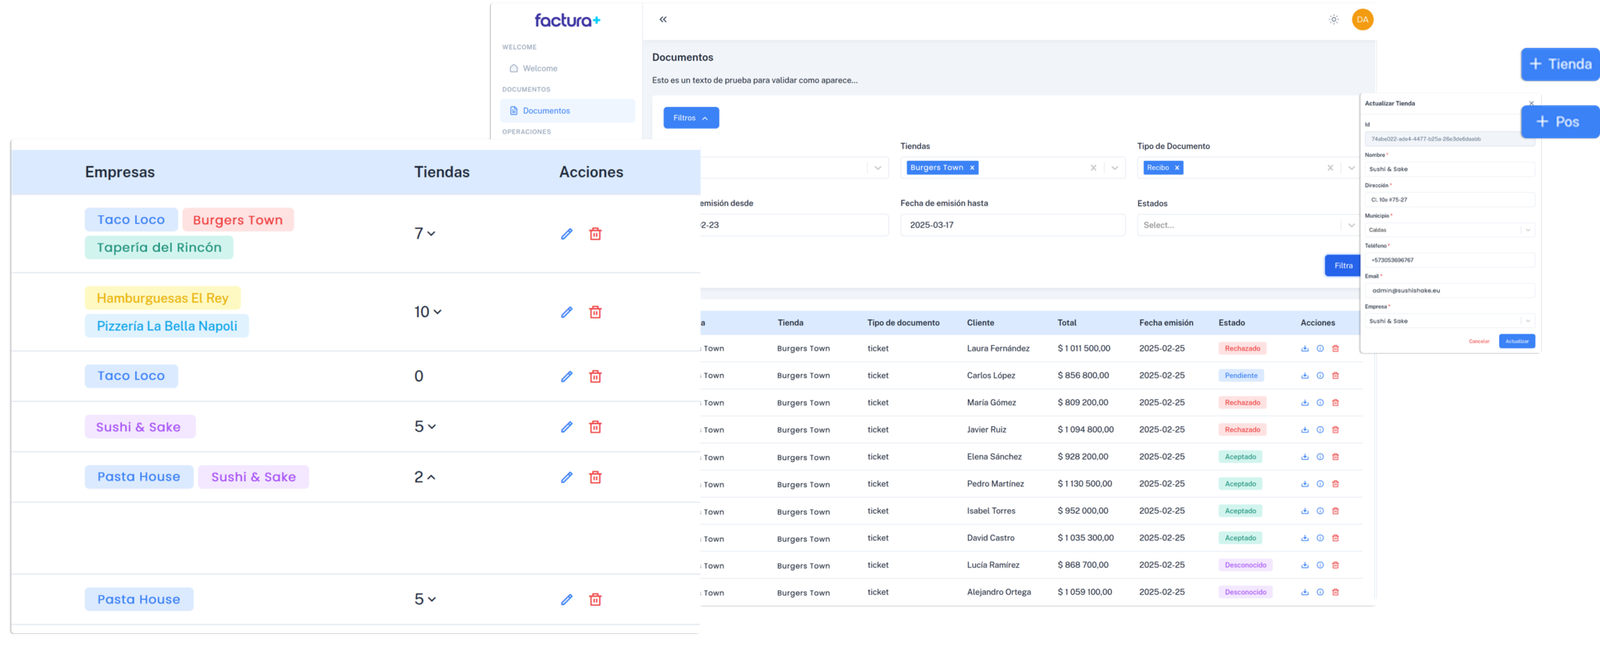Viewport: 1600px width, 648px height.
Task: Click the Burgers Town red company tag
Action: [x=238, y=220]
